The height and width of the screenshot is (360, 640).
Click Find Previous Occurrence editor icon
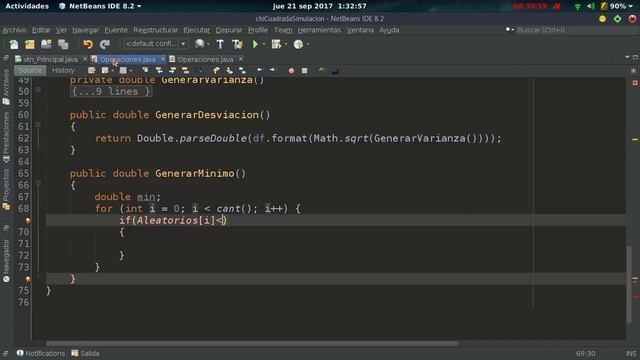click(x=159, y=71)
